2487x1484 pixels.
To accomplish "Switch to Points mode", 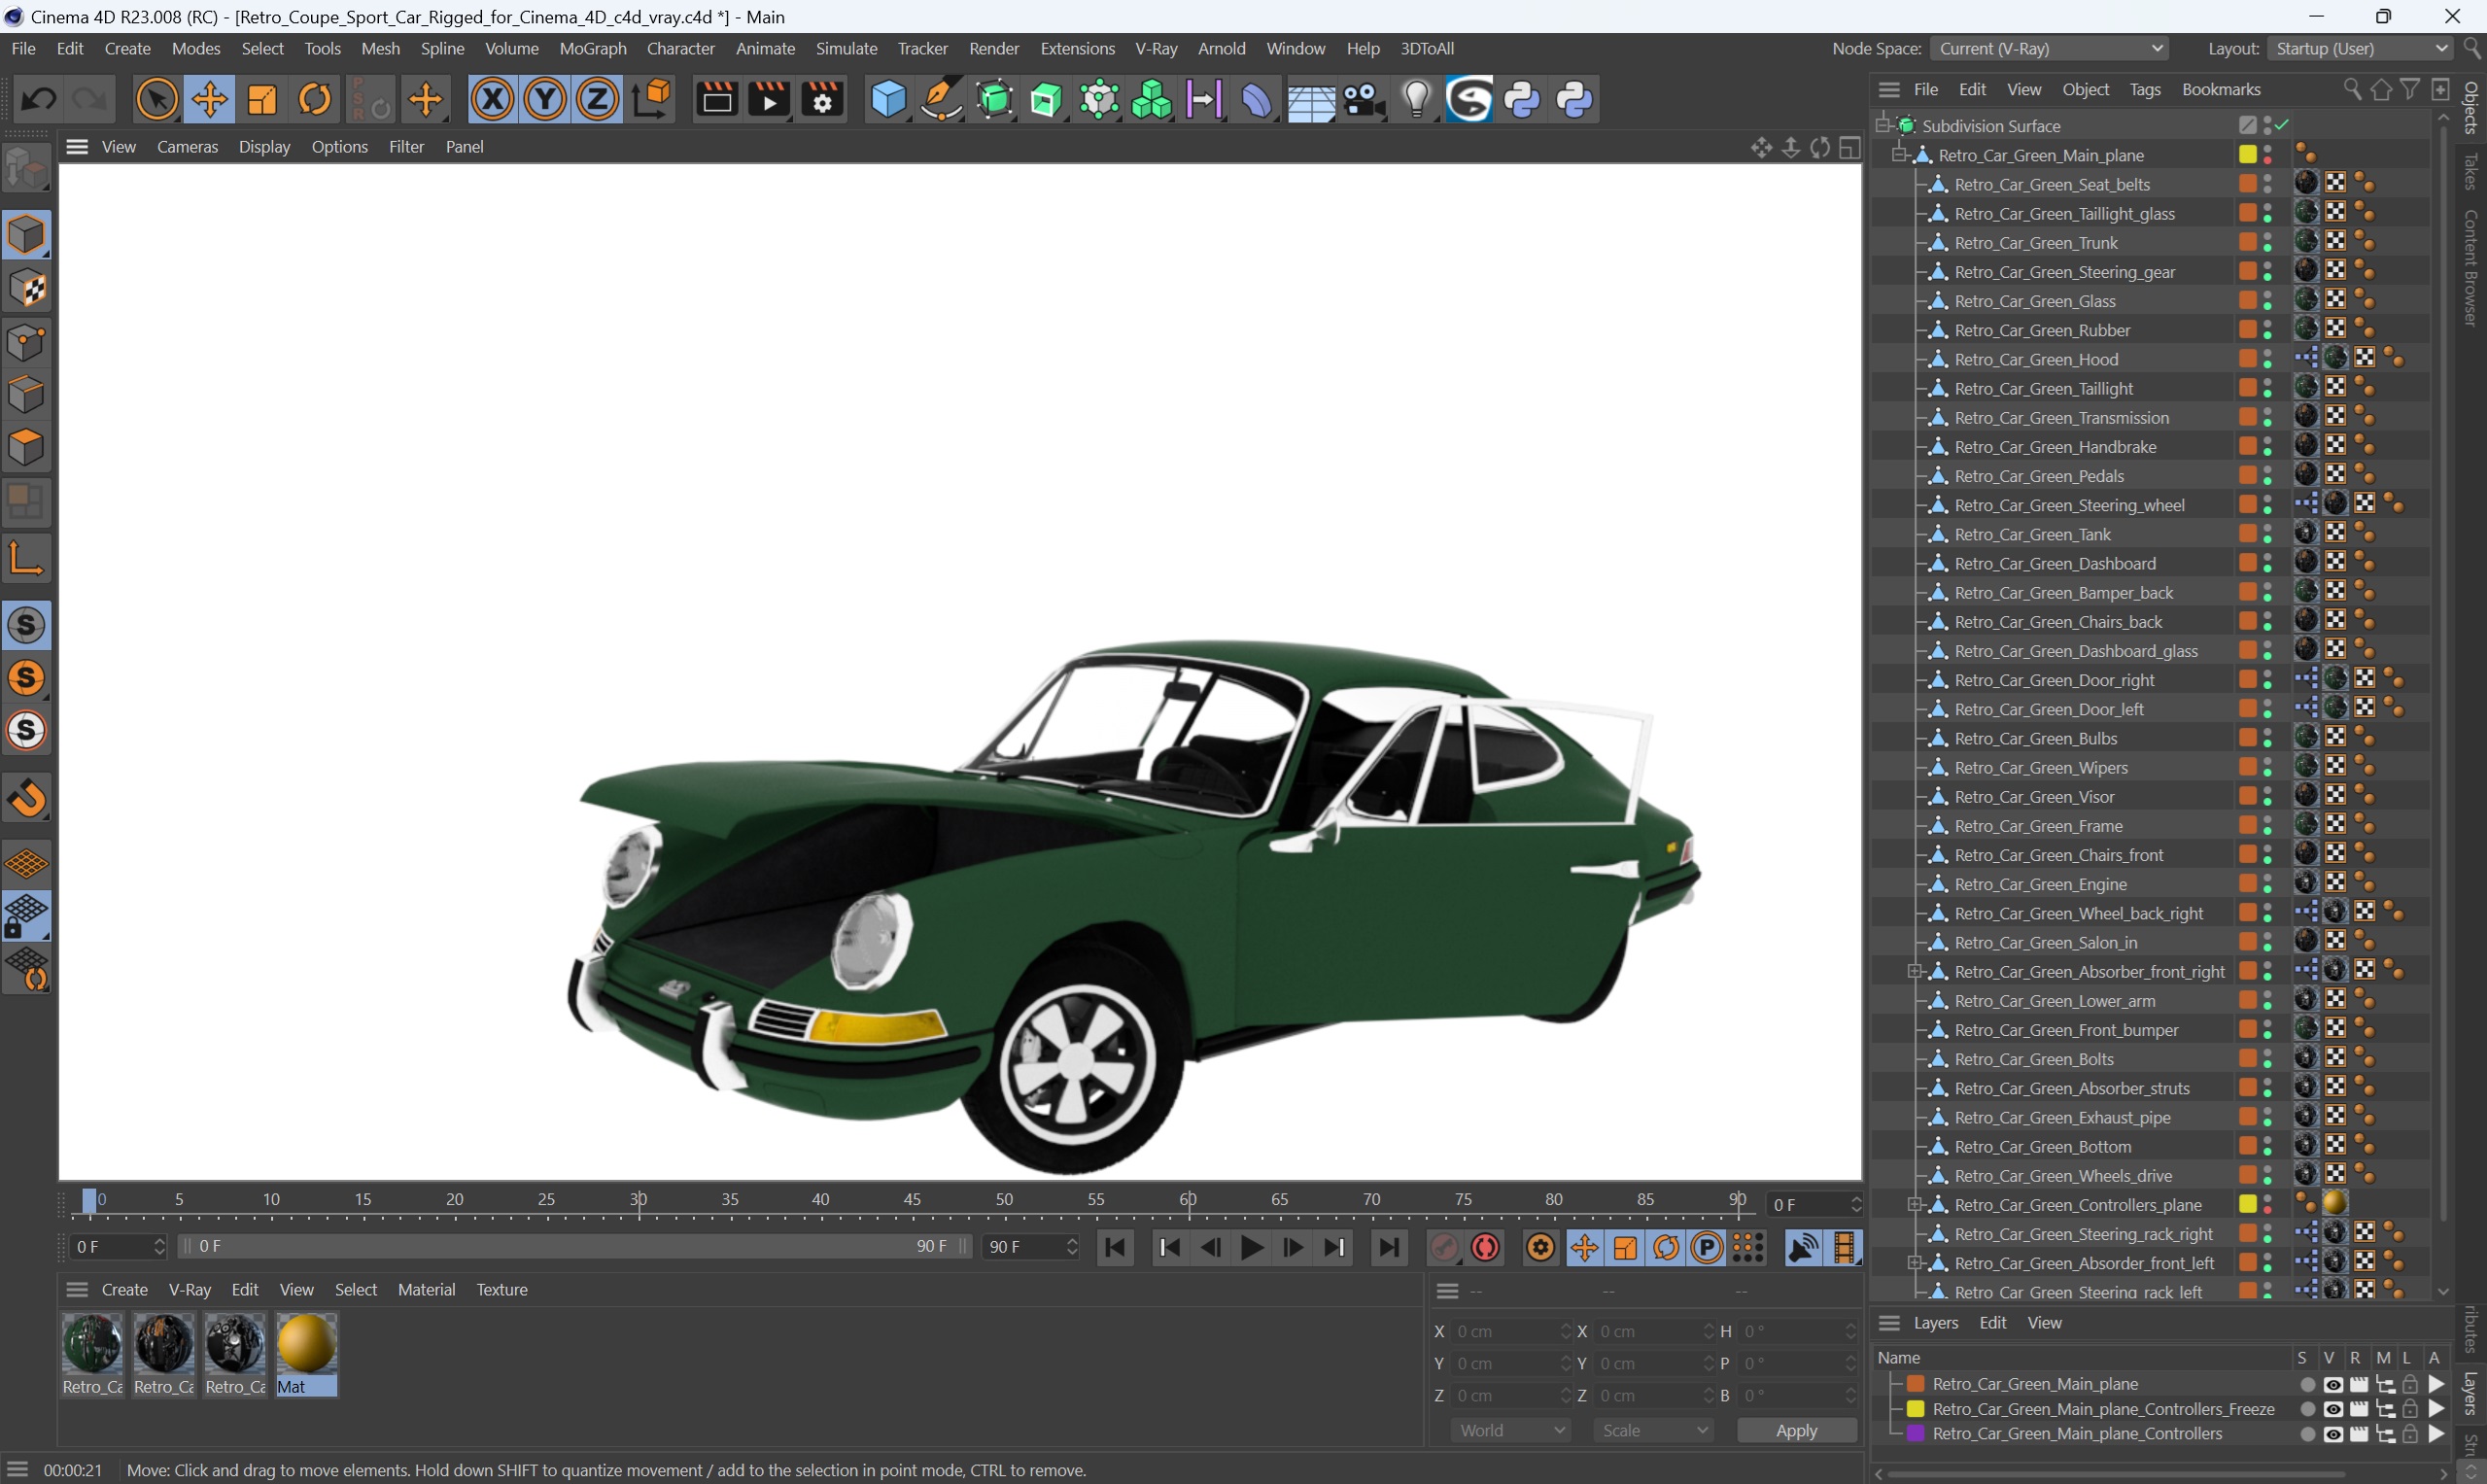I will click(27, 343).
